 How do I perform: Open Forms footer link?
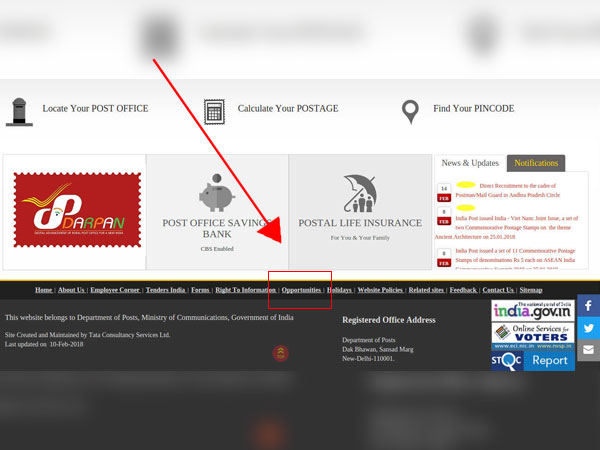(x=201, y=290)
